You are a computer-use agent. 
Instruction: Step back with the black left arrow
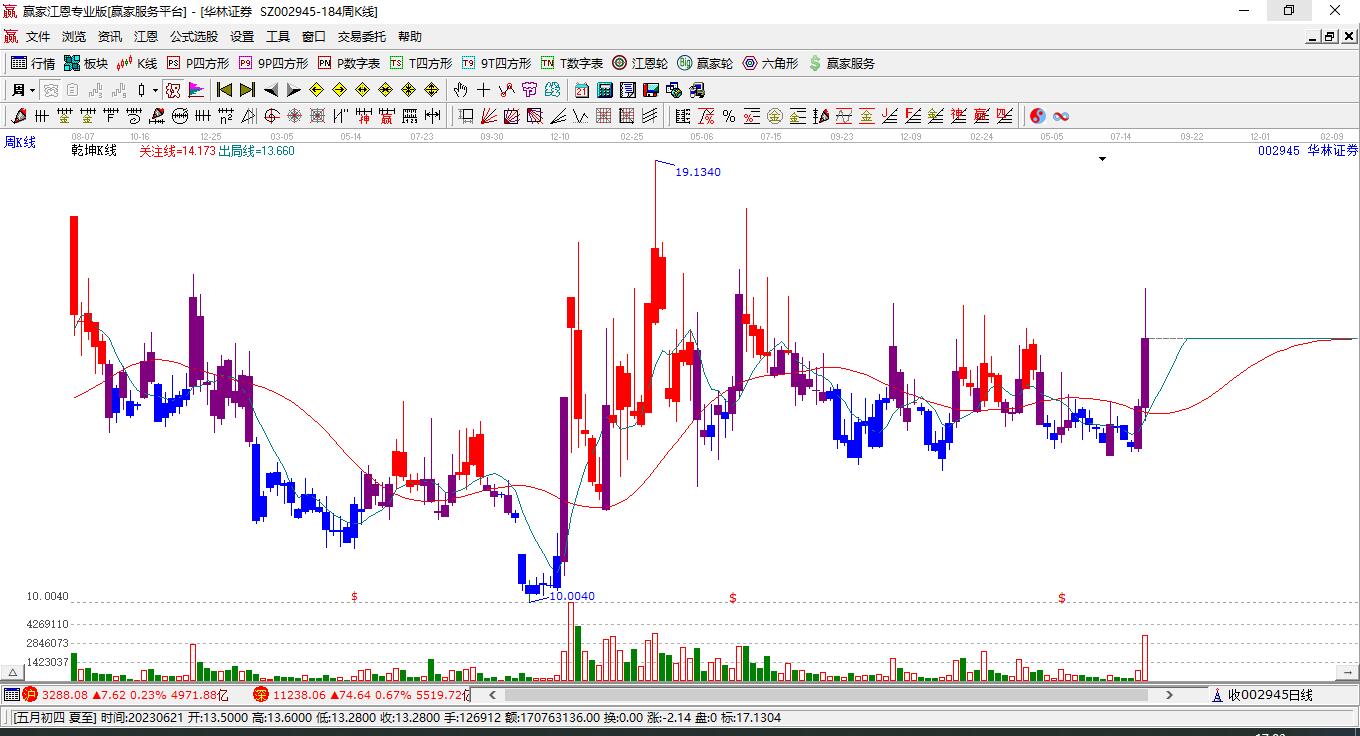270,90
